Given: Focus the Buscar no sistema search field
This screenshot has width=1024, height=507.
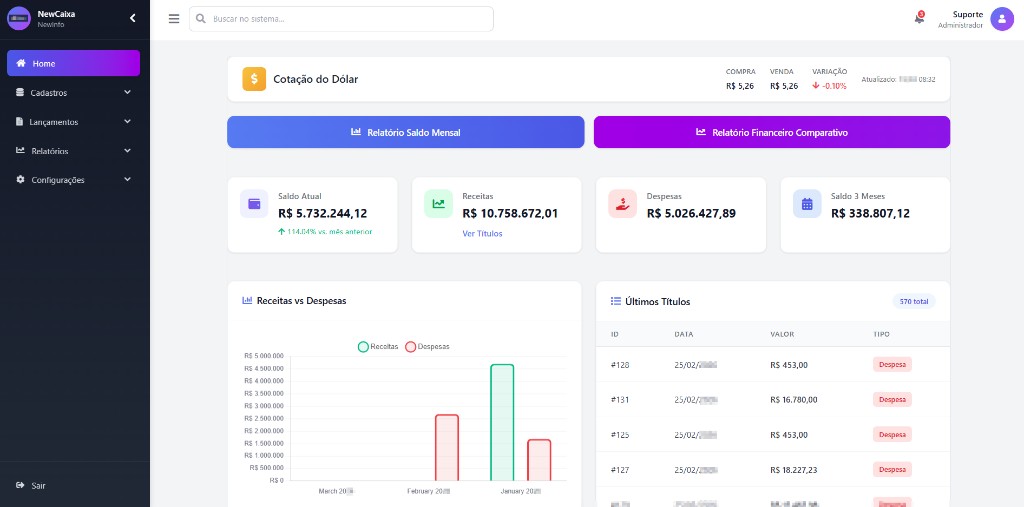Looking at the screenshot, I should [345, 19].
